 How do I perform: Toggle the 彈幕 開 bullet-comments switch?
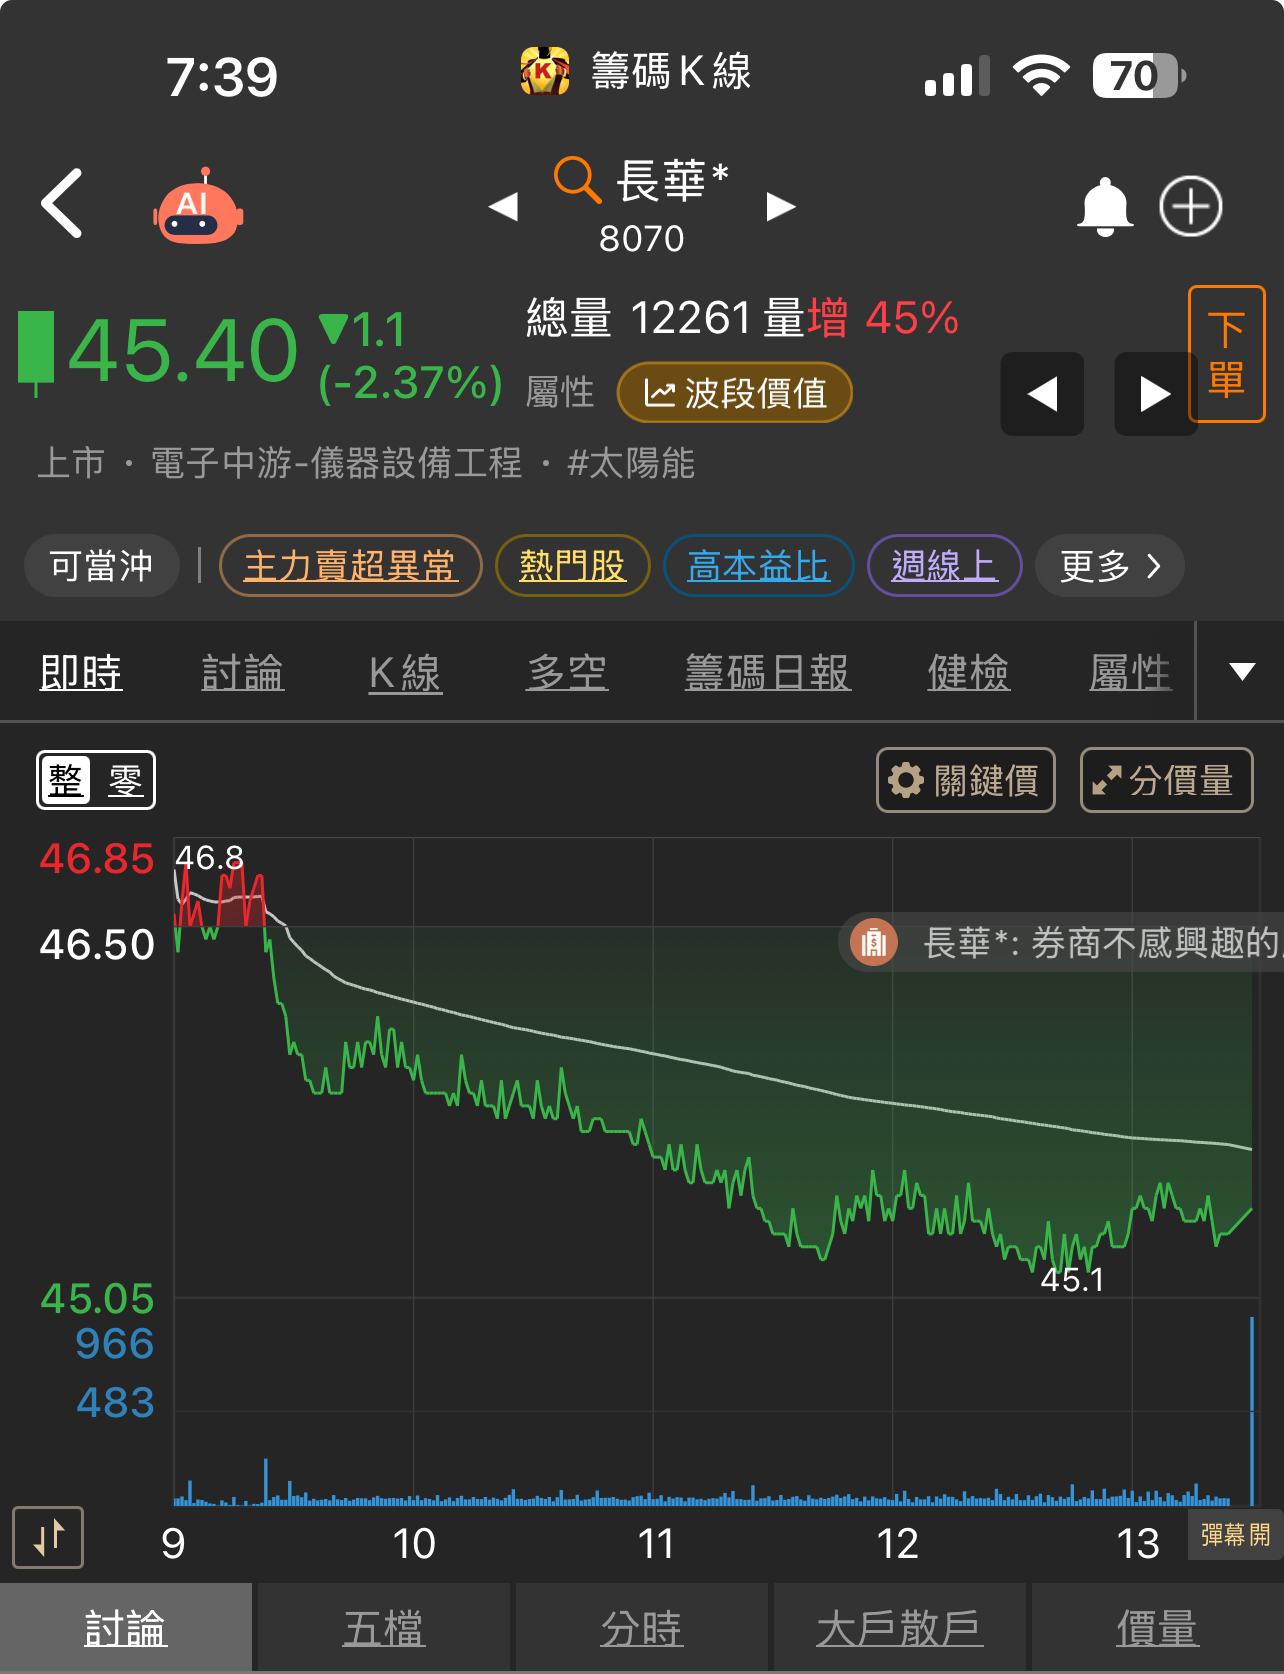(1235, 1534)
